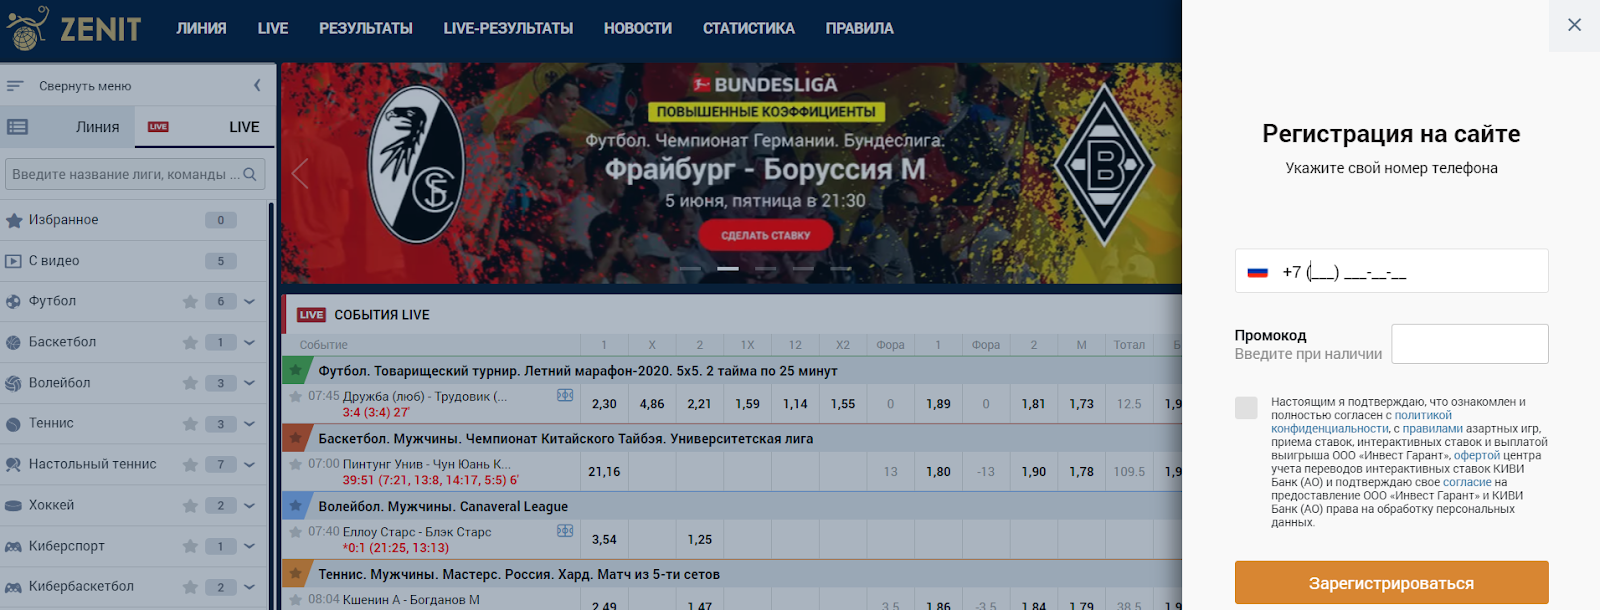Image resolution: width=1600 pixels, height=610 pixels.
Task: Expand the Футбол category chevron
Action: pos(249,301)
